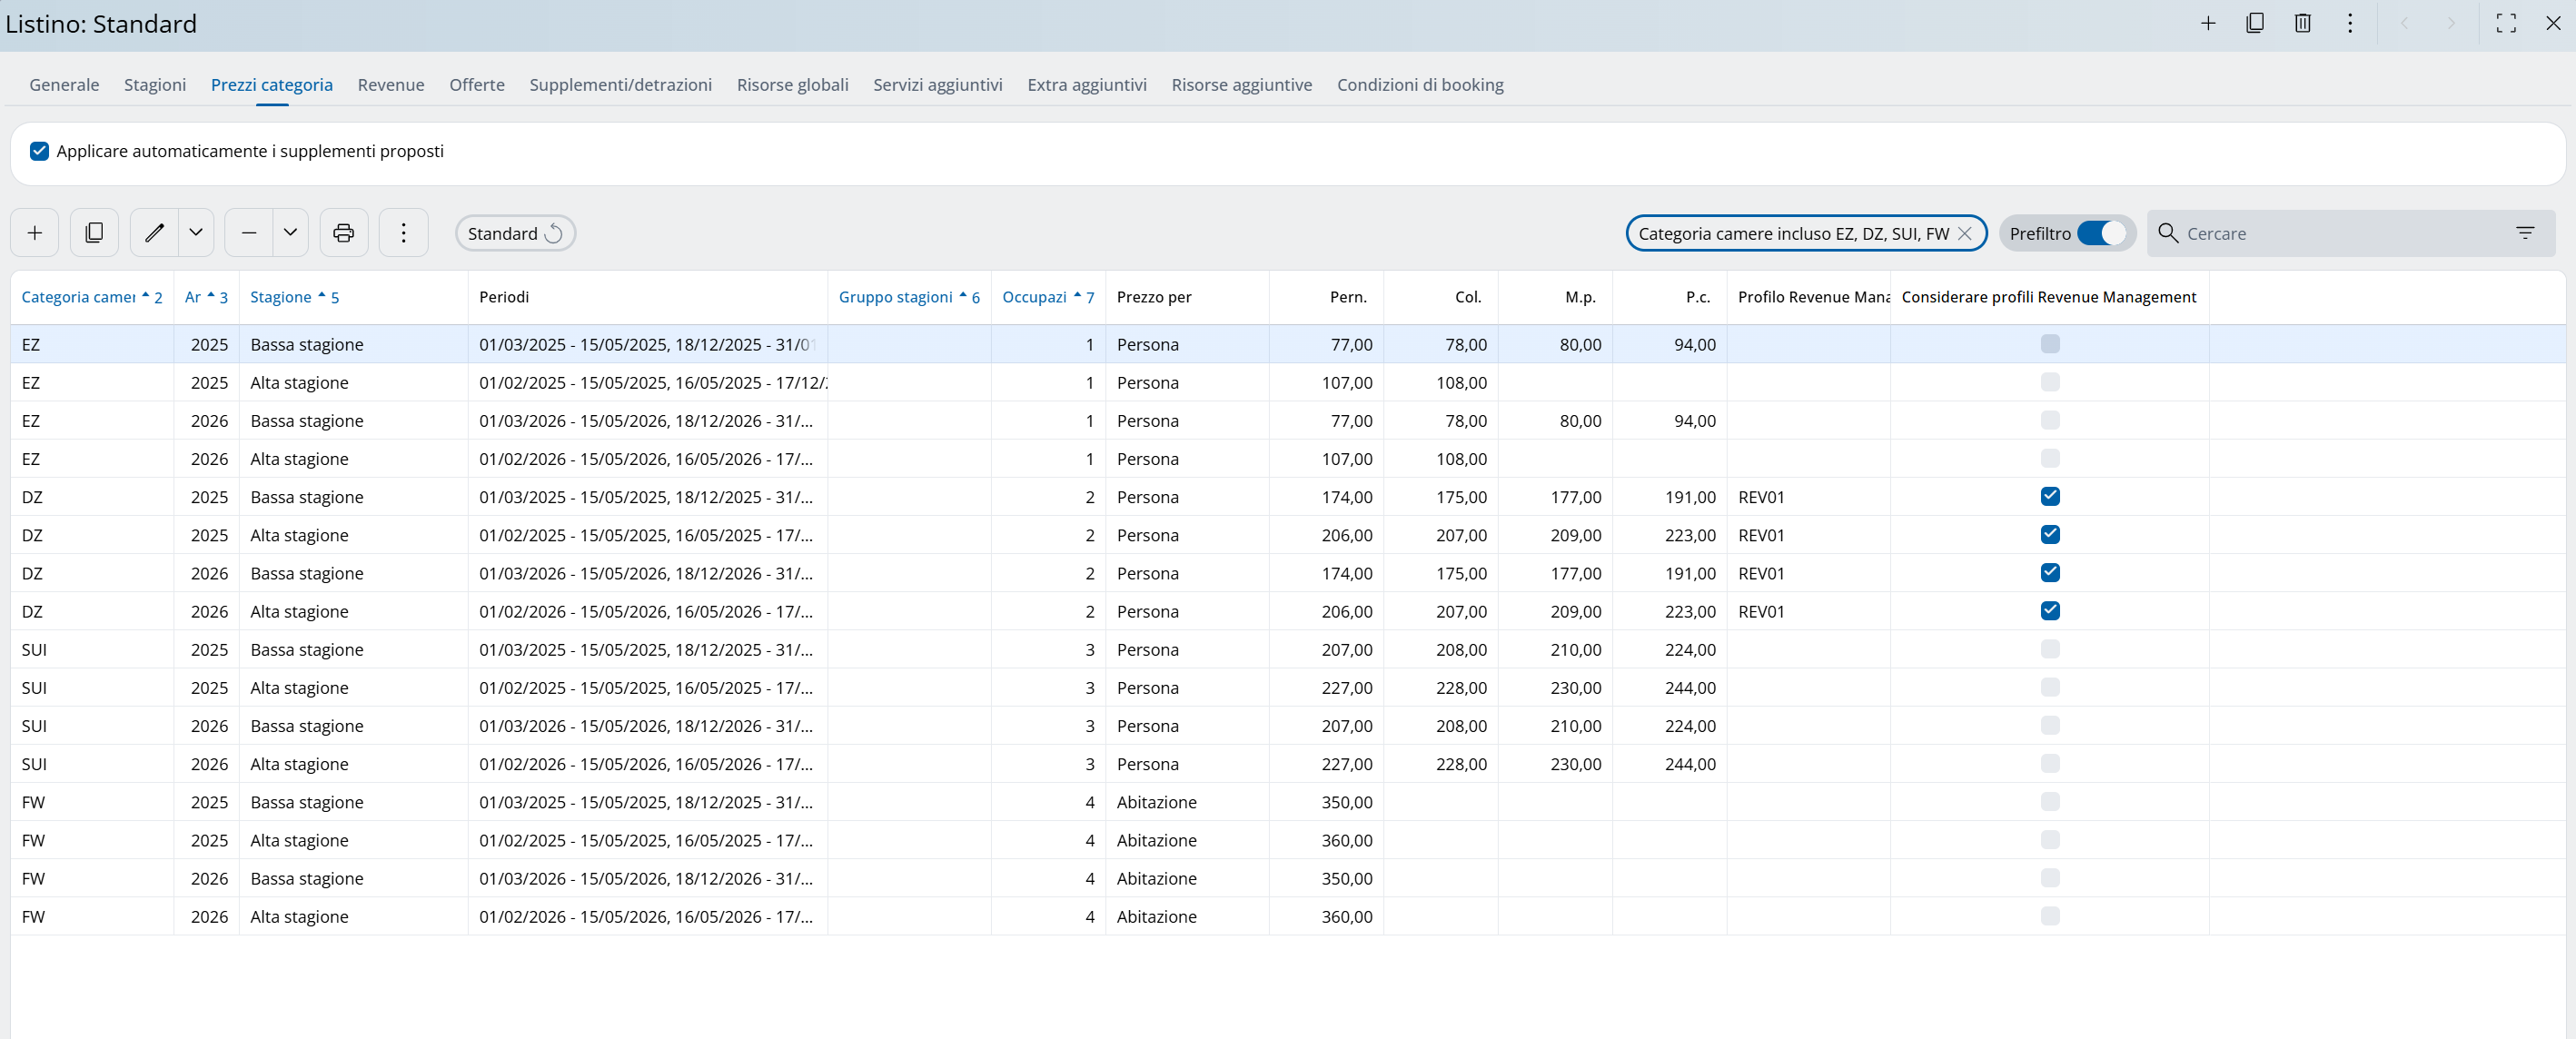Click the add row plus icon in table toolbar
Screen dimensions: 2576x1039
coord(35,233)
